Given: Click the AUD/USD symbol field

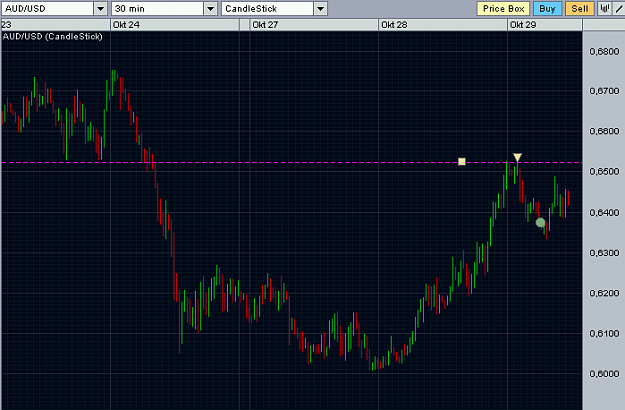Looking at the screenshot, I should tap(48, 9).
